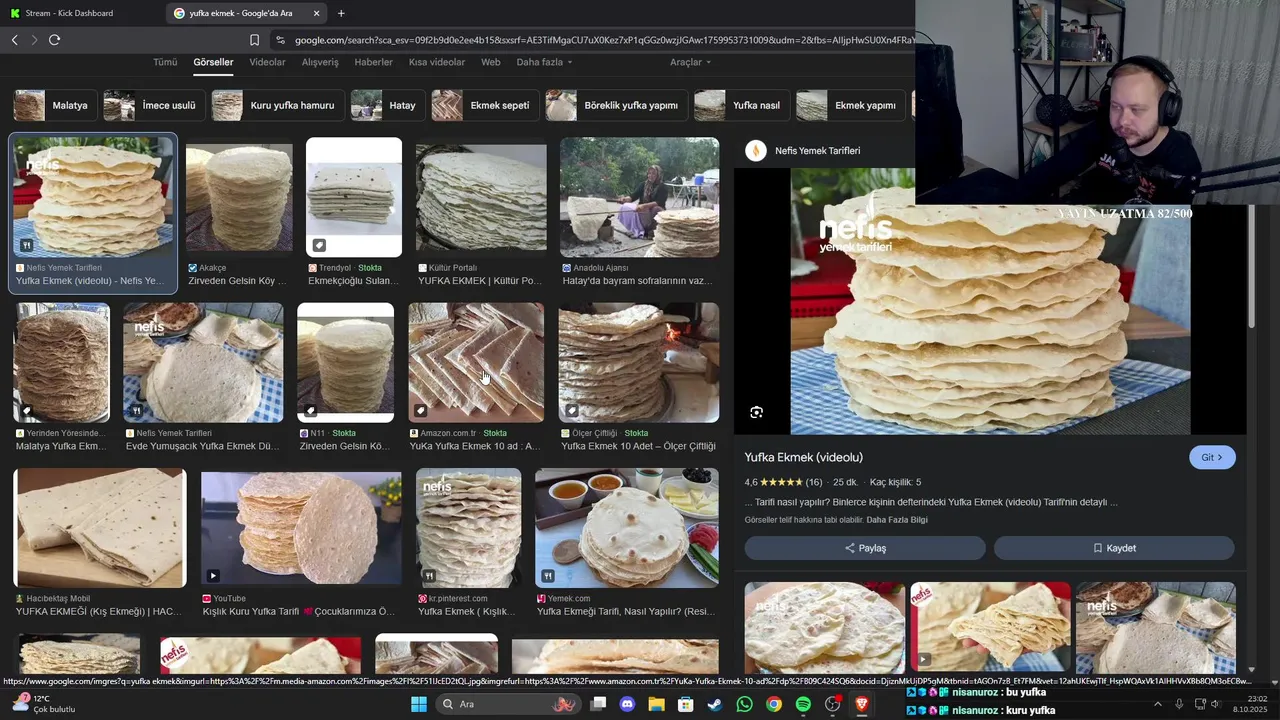Click the Hatay filter chip
The image size is (1280, 720).
[x=388, y=105]
